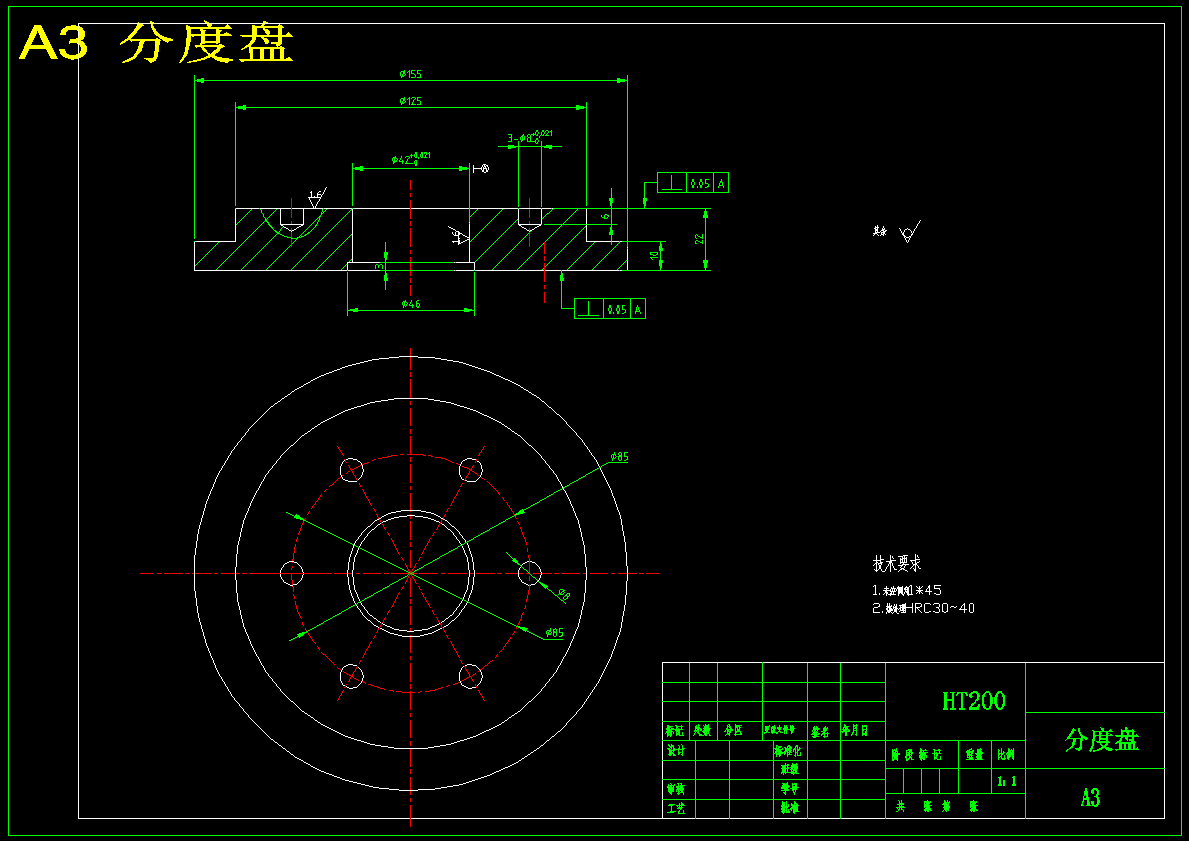Image resolution: width=1189 pixels, height=841 pixels.
Task: Click the 22 overall height dimension
Action: click(700, 238)
